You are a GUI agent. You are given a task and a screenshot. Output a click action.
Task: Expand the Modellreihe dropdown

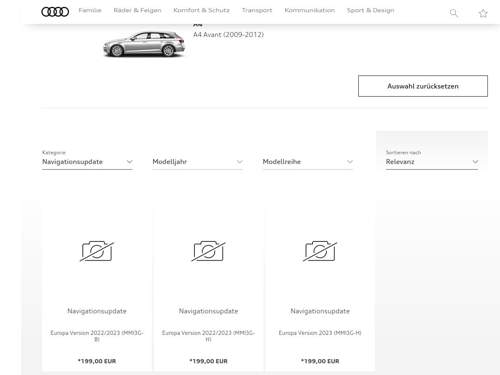point(308,162)
